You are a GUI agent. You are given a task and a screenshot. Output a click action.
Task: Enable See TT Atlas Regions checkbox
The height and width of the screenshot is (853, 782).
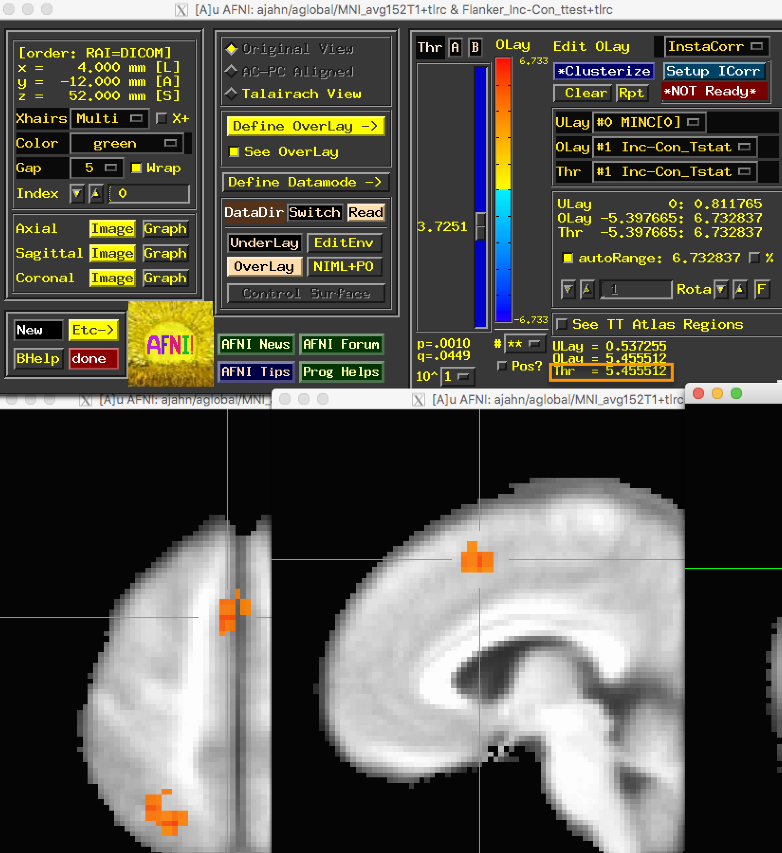click(x=562, y=324)
